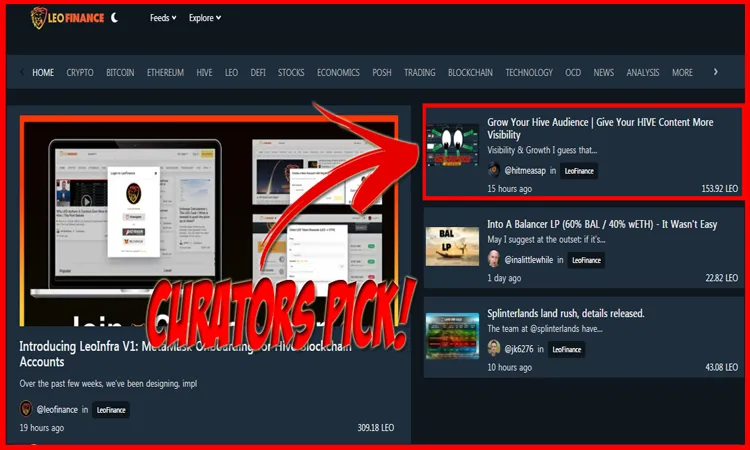
Task: Click 22.82 LEO payout value
Action: coord(722,278)
